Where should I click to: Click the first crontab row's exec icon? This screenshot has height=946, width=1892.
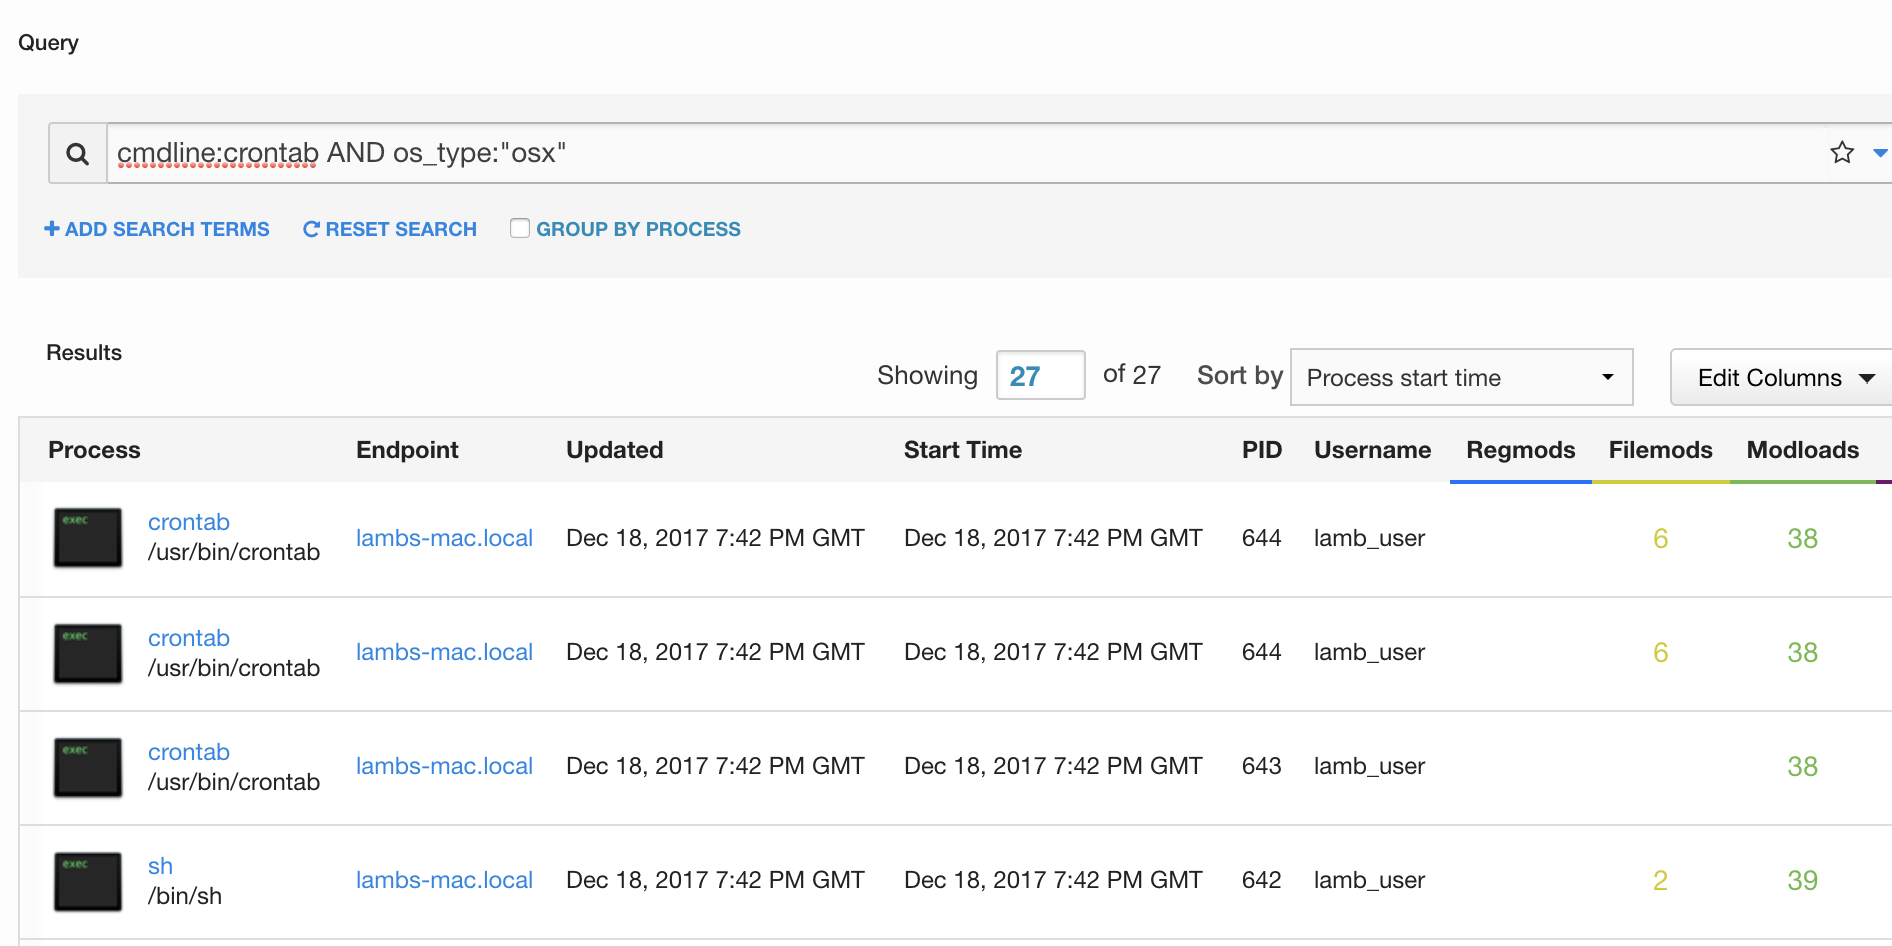tap(88, 538)
